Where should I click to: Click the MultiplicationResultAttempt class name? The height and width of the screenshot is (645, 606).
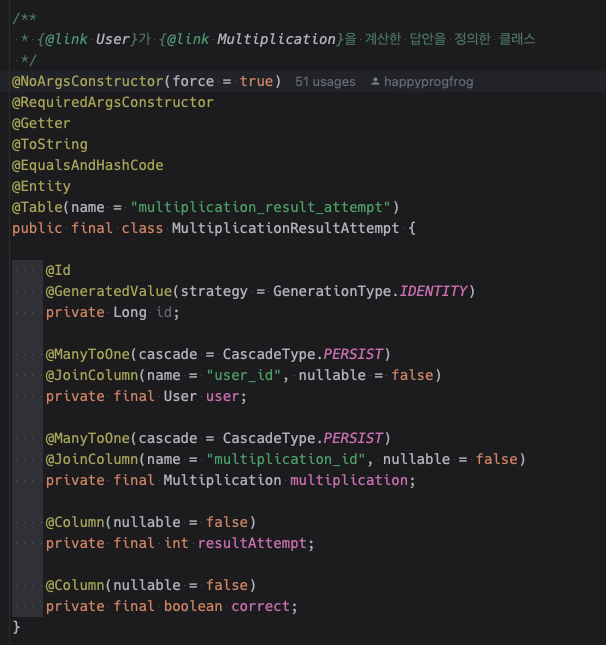pyautogui.click(x=286, y=228)
